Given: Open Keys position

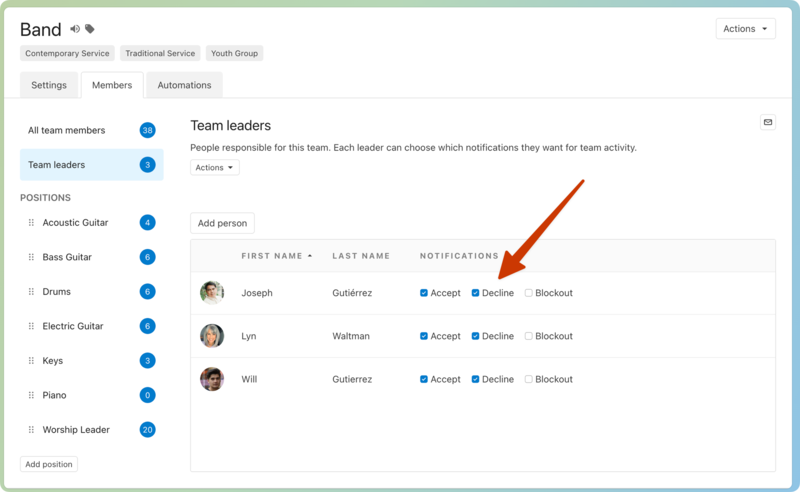Looking at the screenshot, I should [53, 360].
